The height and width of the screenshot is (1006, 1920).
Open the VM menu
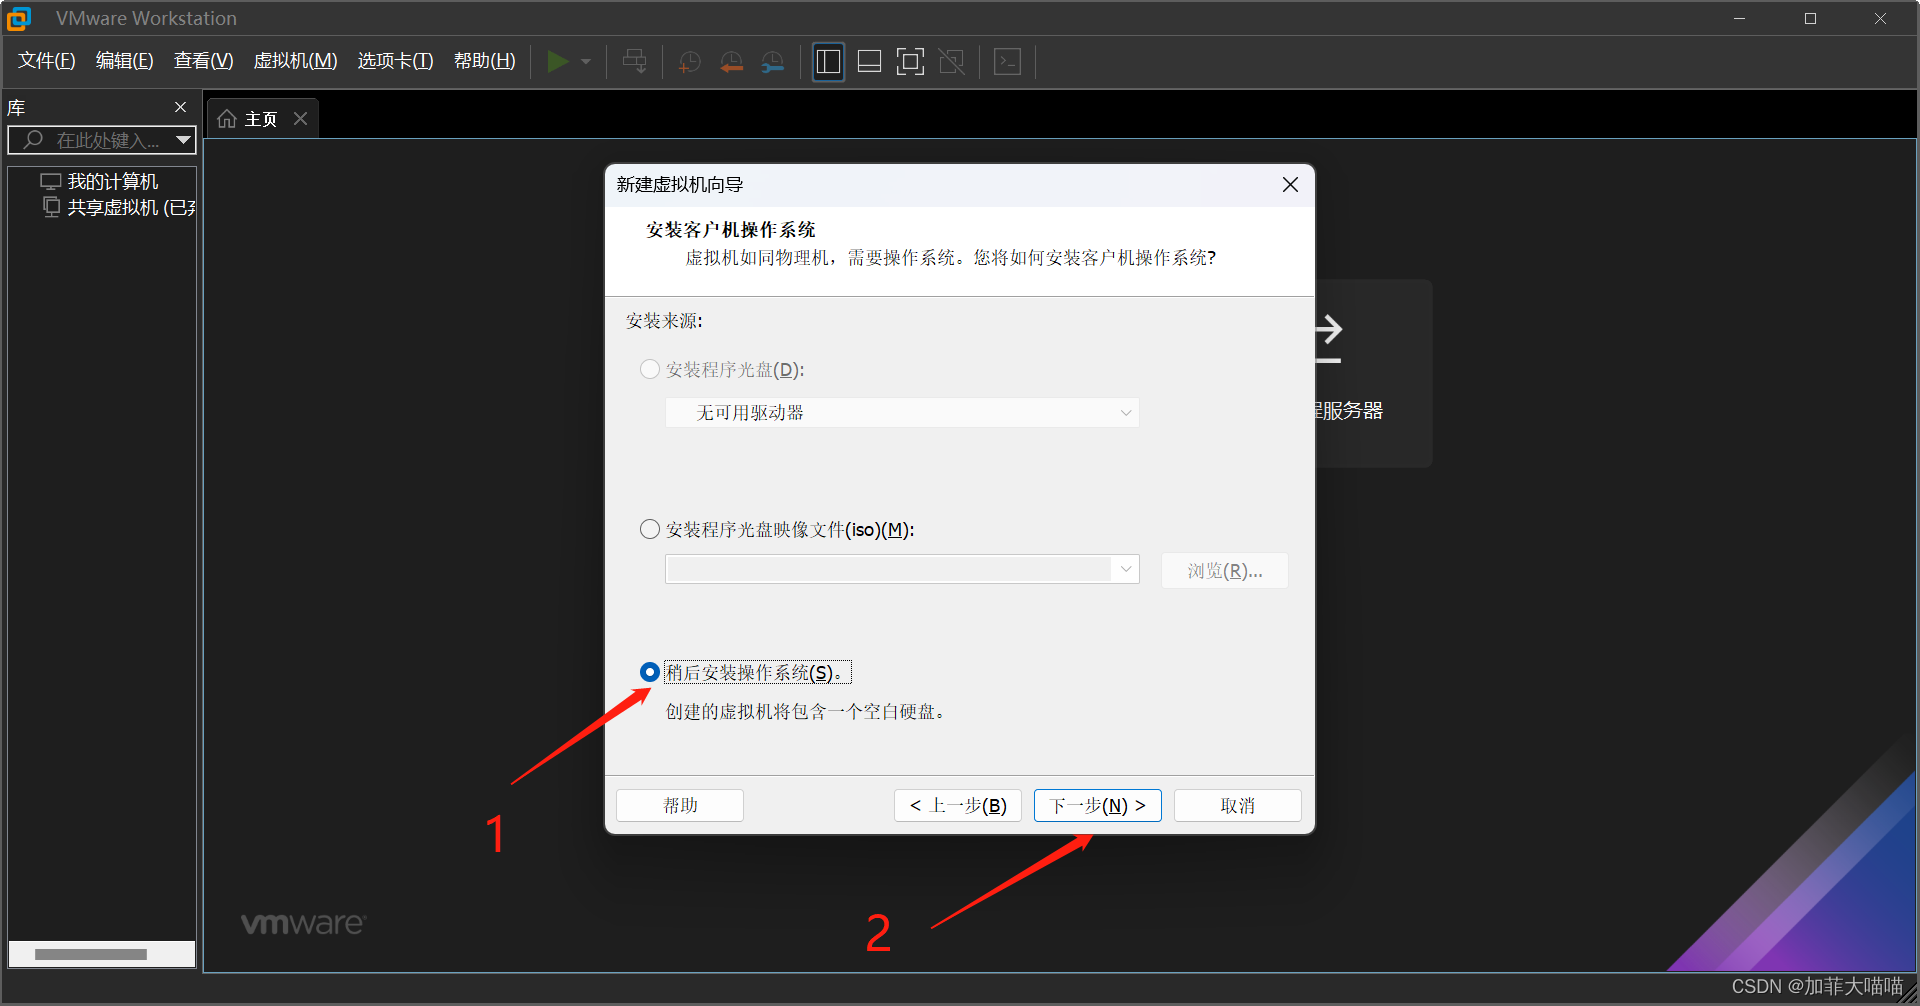296,61
